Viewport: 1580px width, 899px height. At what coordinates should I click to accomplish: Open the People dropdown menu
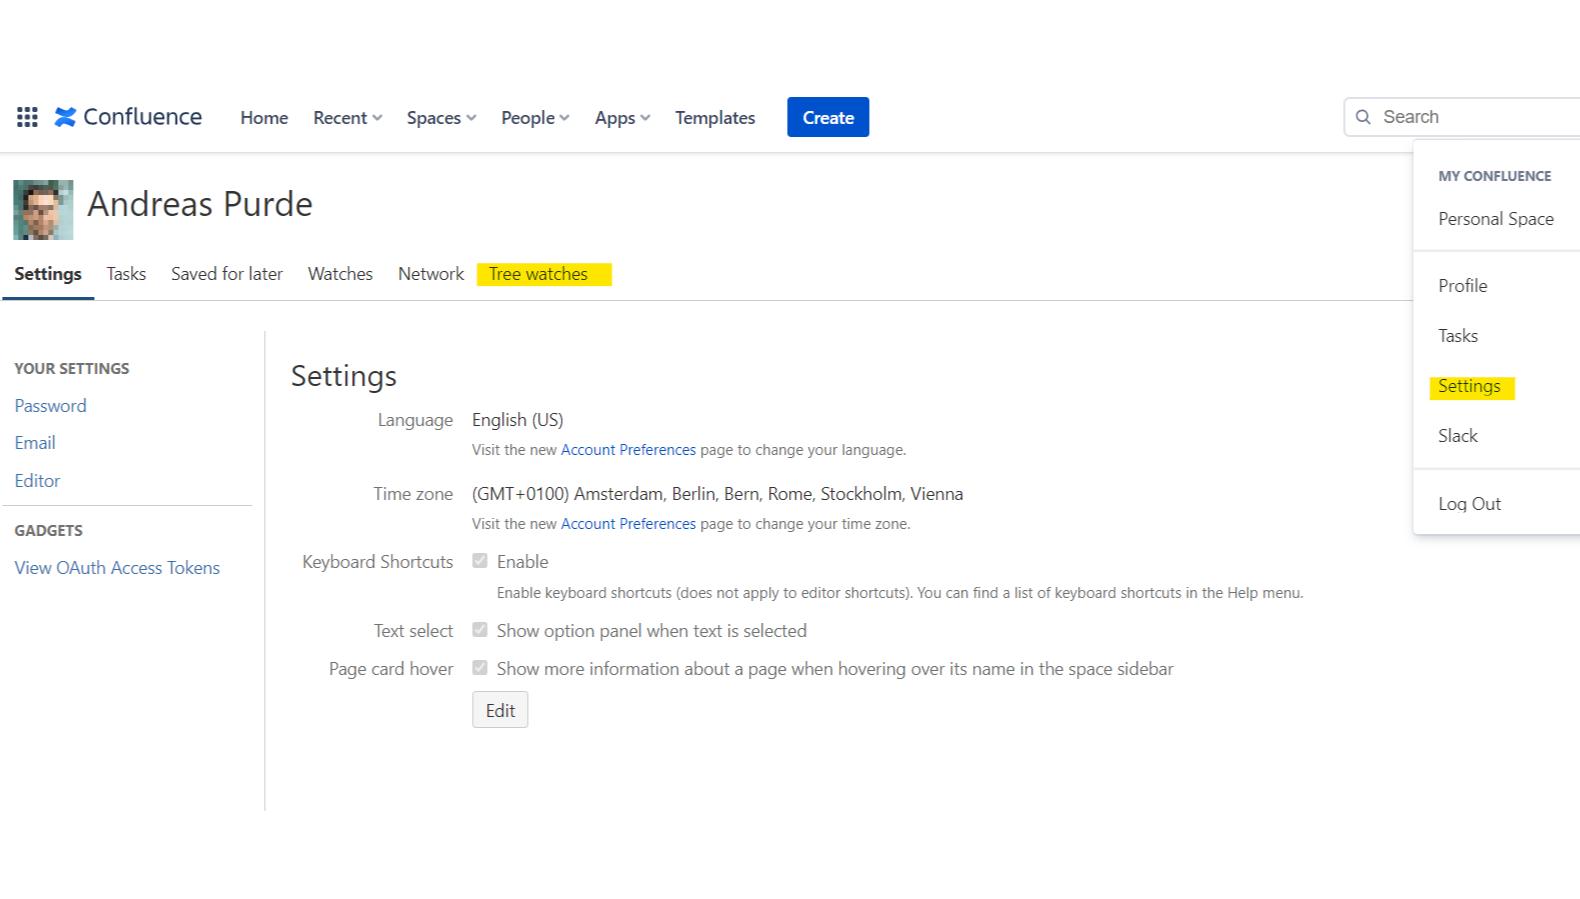[535, 118]
